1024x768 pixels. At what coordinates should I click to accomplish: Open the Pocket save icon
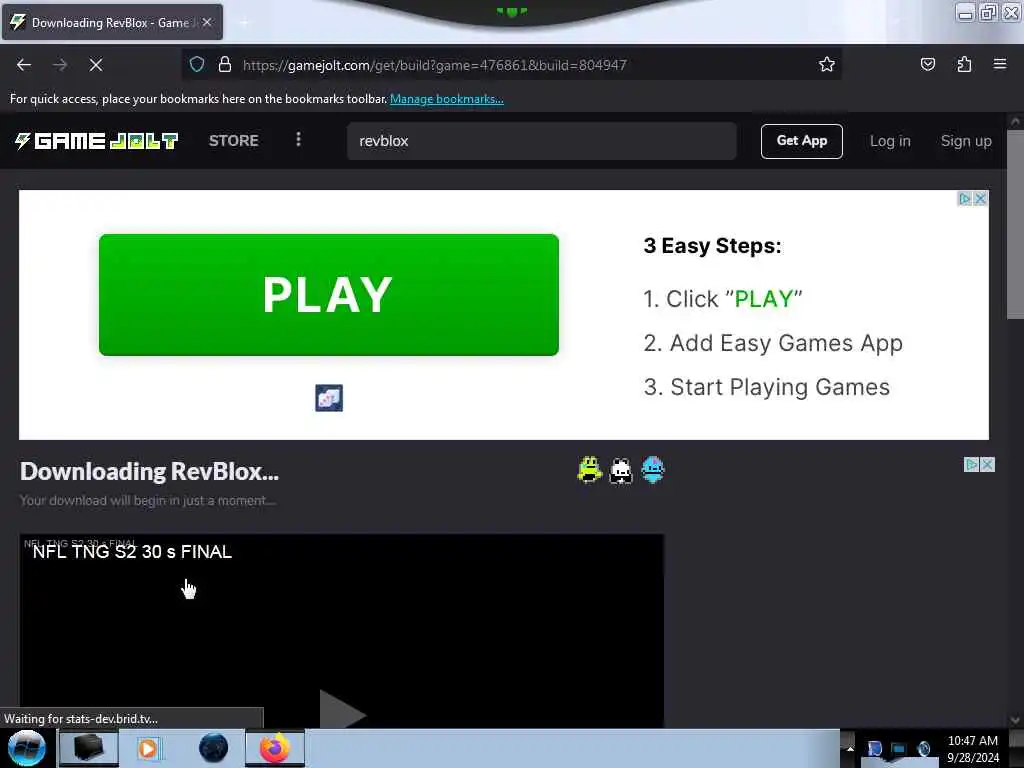[927, 64]
